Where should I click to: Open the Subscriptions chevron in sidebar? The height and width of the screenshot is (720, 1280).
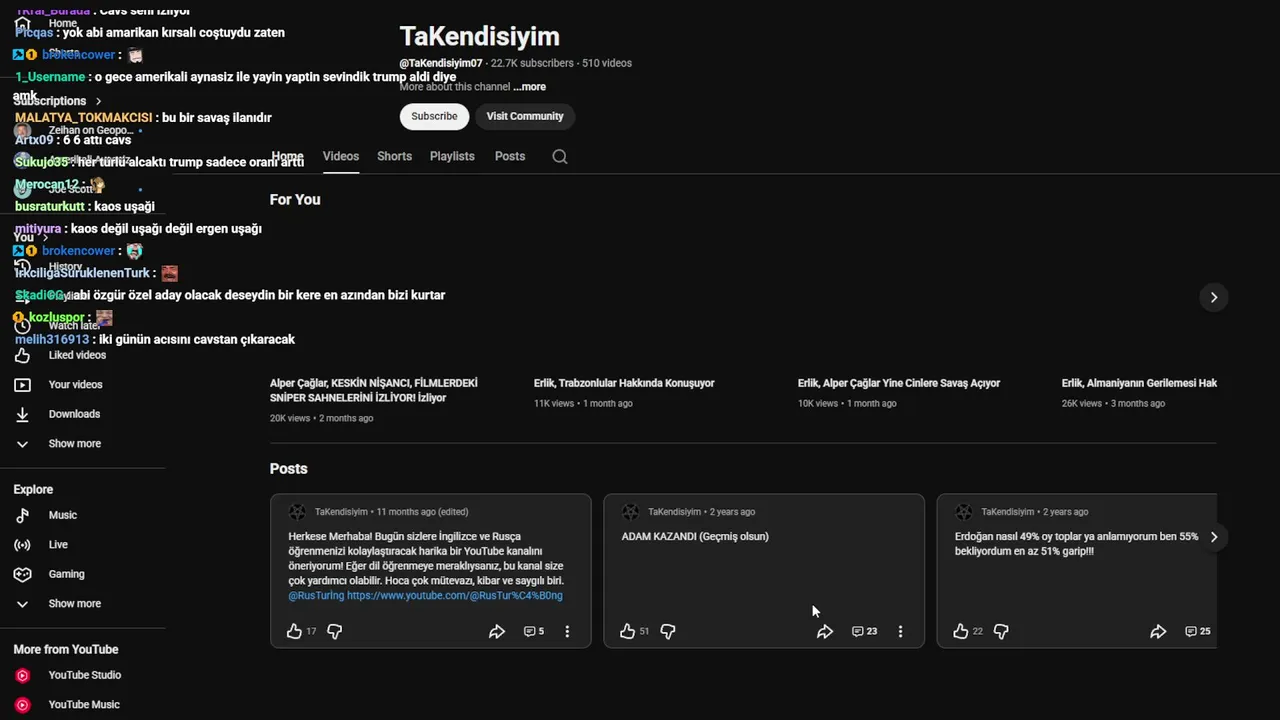tap(98, 101)
